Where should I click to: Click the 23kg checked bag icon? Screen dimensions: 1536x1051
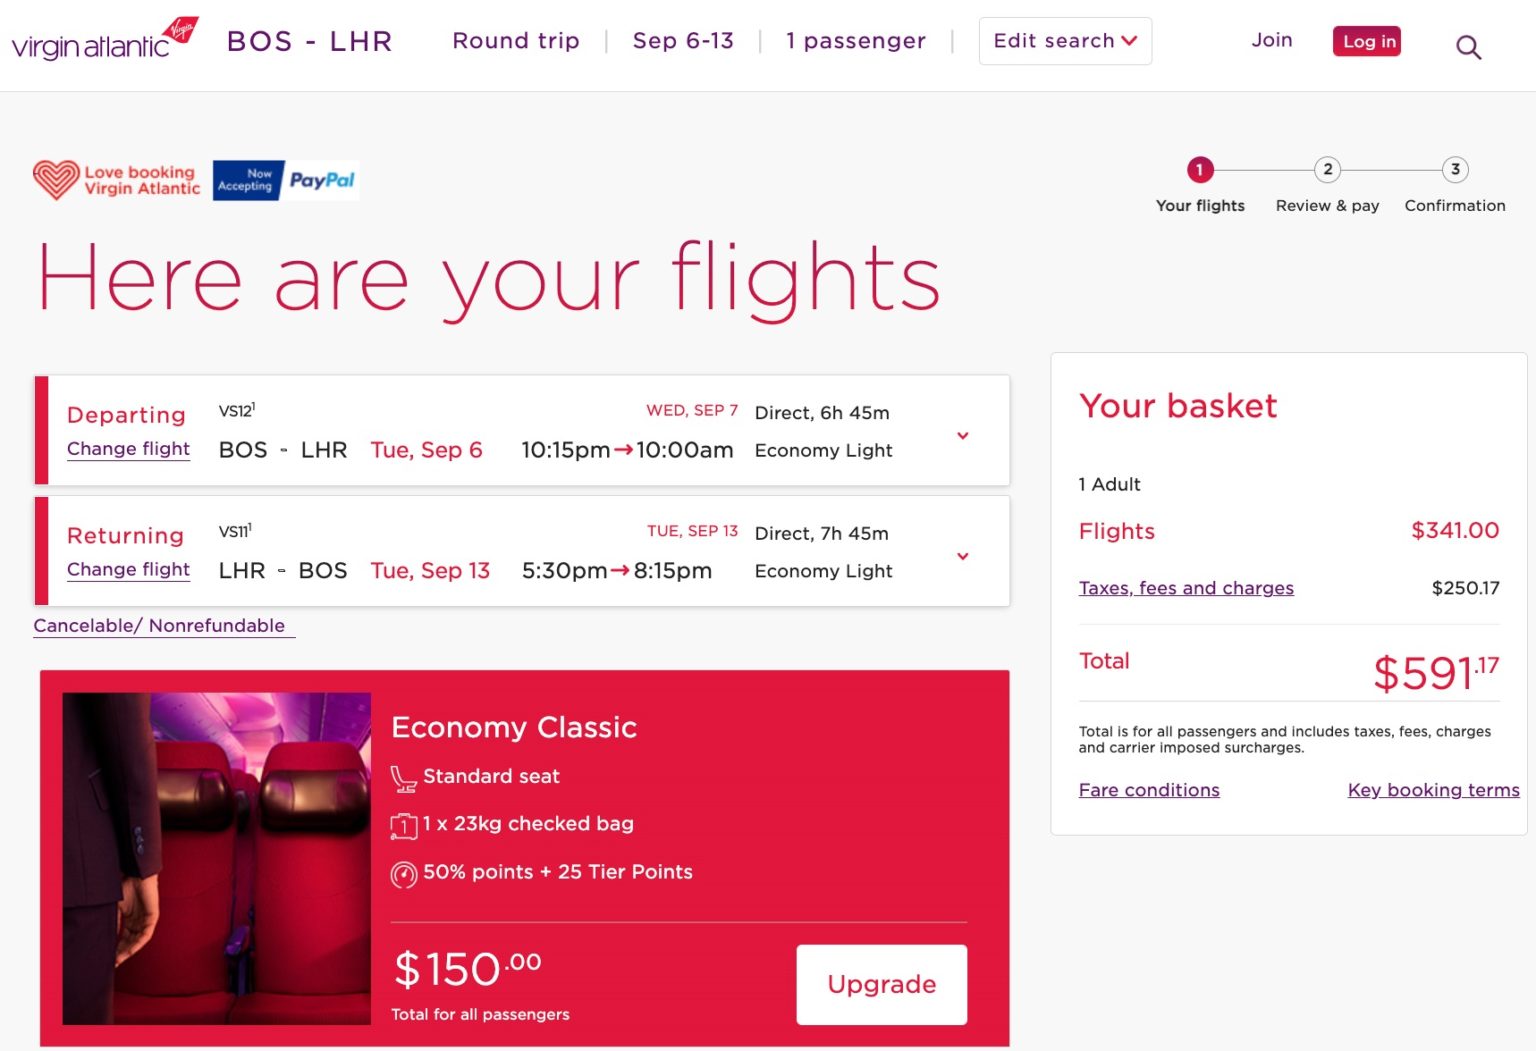click(x=404, y=823)
